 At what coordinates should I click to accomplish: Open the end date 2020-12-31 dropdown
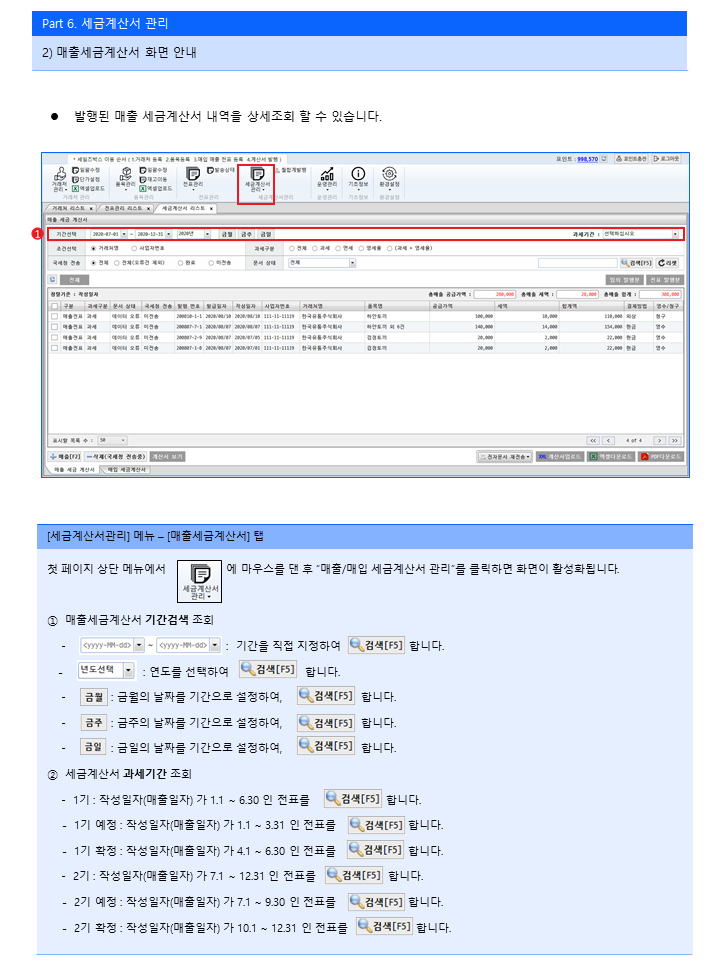pyautogui.click(x=169, y=234)
